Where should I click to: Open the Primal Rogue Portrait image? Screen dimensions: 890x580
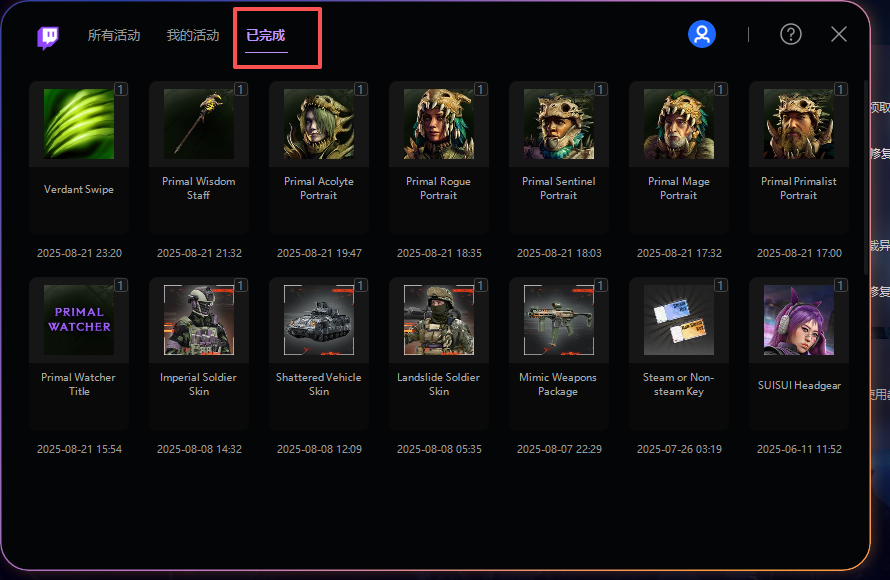[439, 124]
